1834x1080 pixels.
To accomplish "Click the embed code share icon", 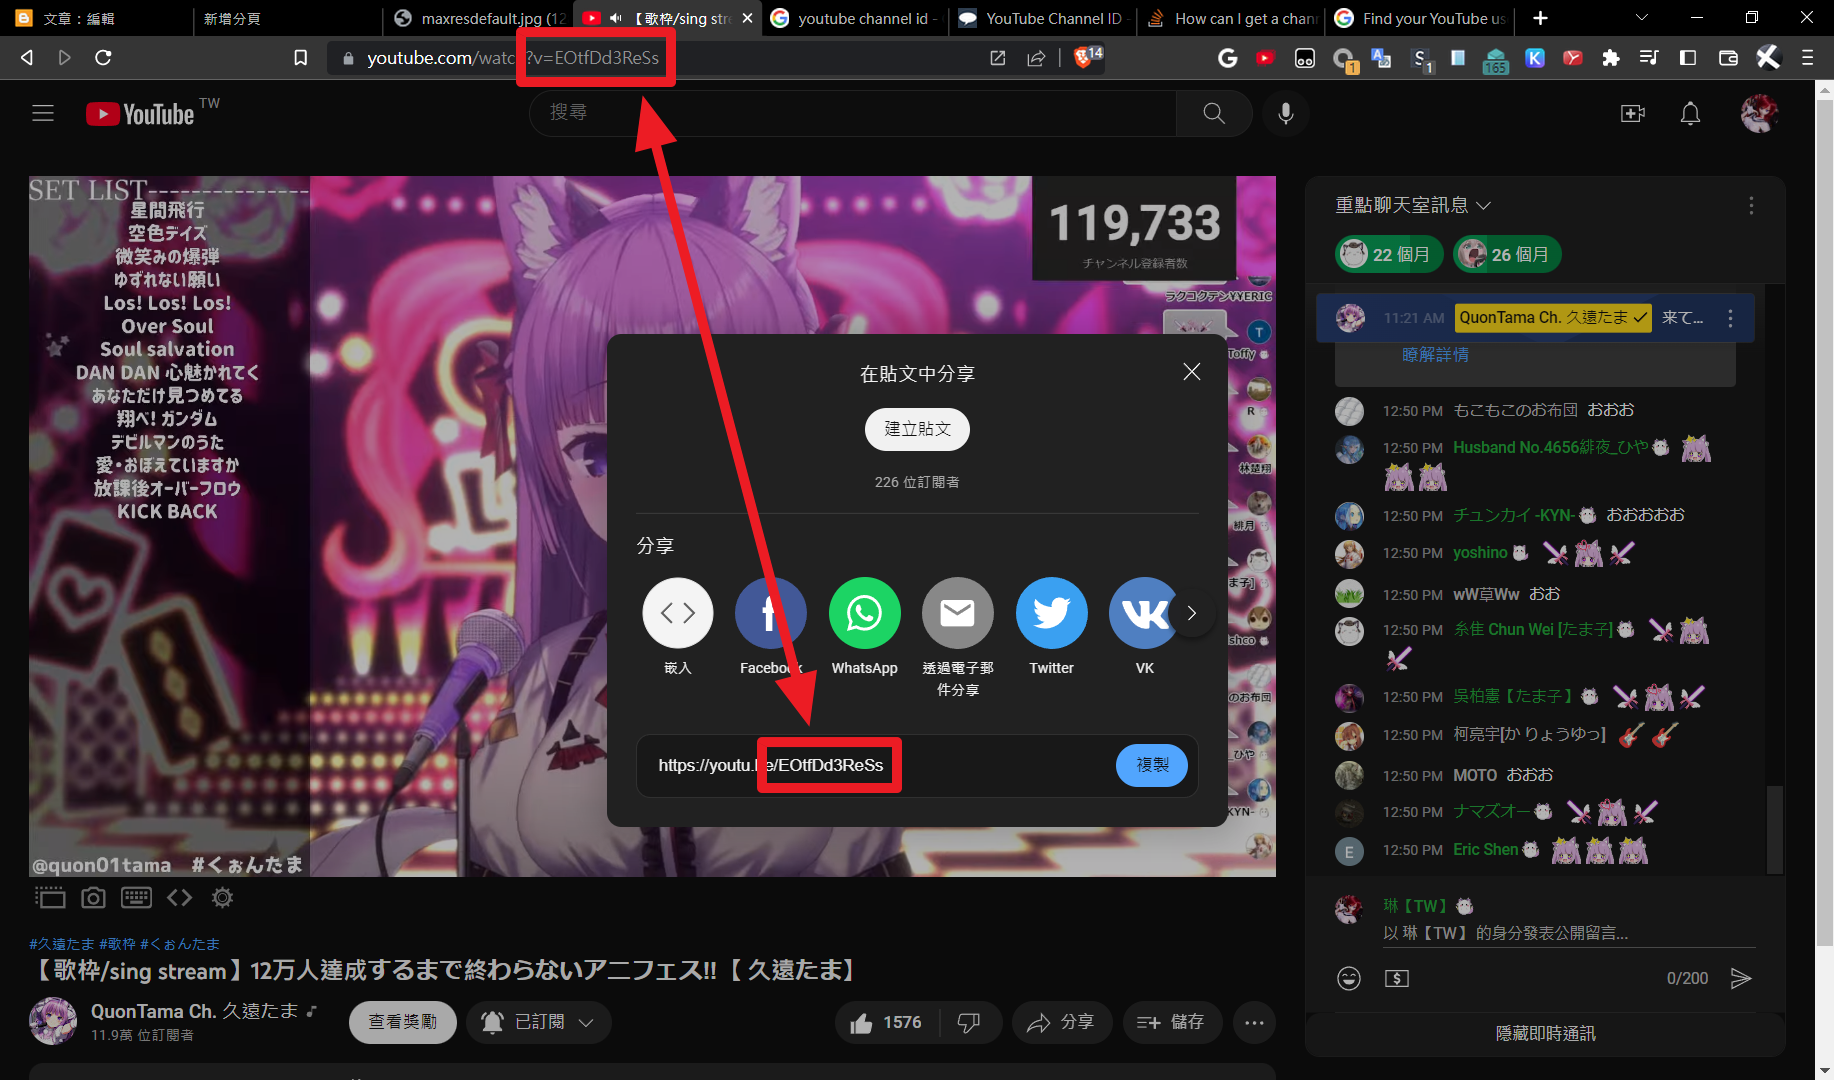I will click(677, 613).
